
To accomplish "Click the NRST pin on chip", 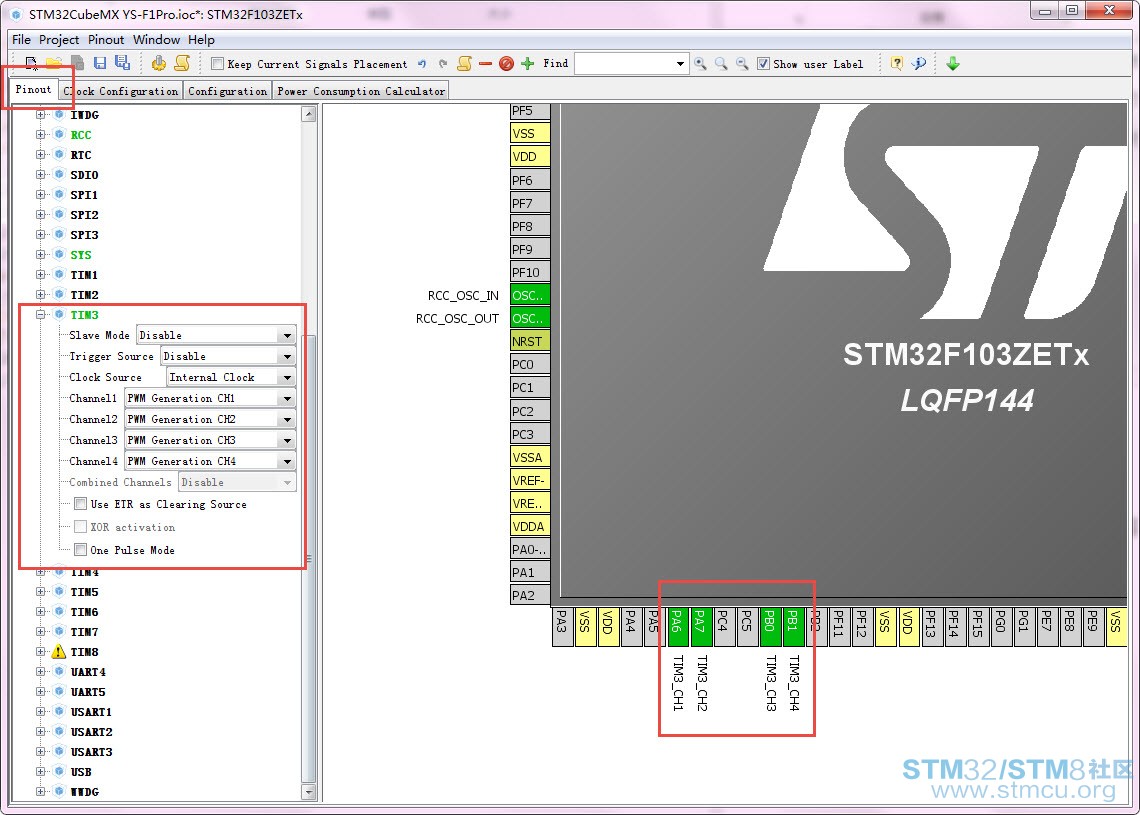I will pos(530,341).
